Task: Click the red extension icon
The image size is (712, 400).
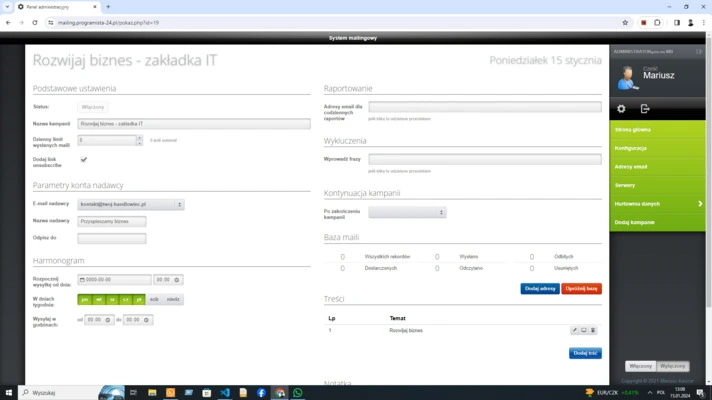Action: pyautogui.click(x=643, y=23)
